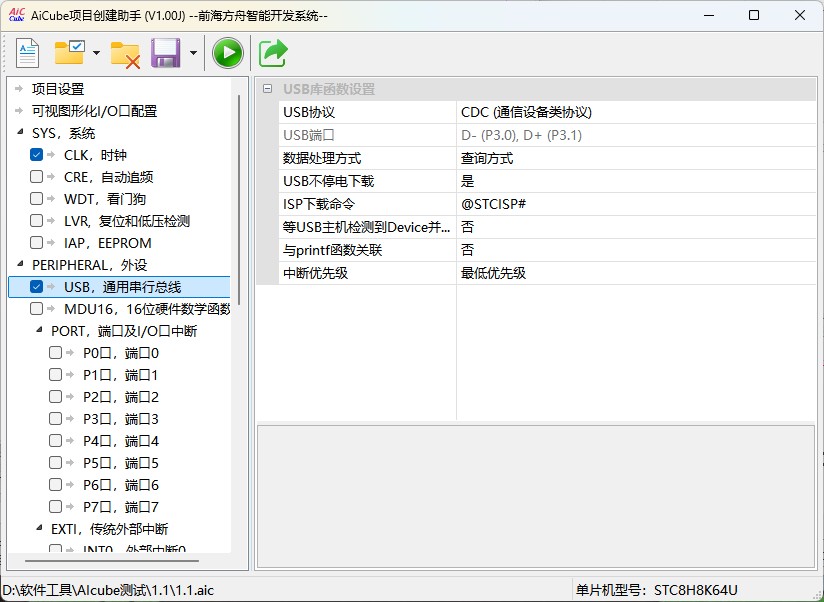This screenshot has width=824, height=602.
Task: Collapse the PERIPHERAL，外设 tree node
Action: click(x=20, y=264)
